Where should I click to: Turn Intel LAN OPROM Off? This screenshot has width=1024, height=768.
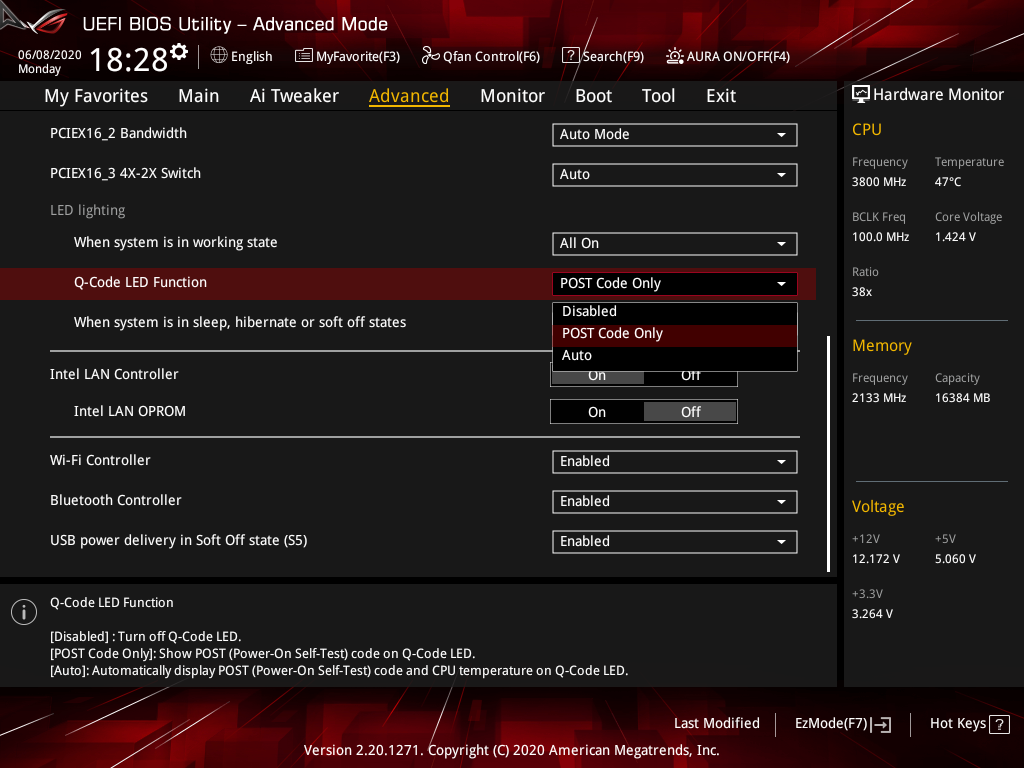(690, 412)
